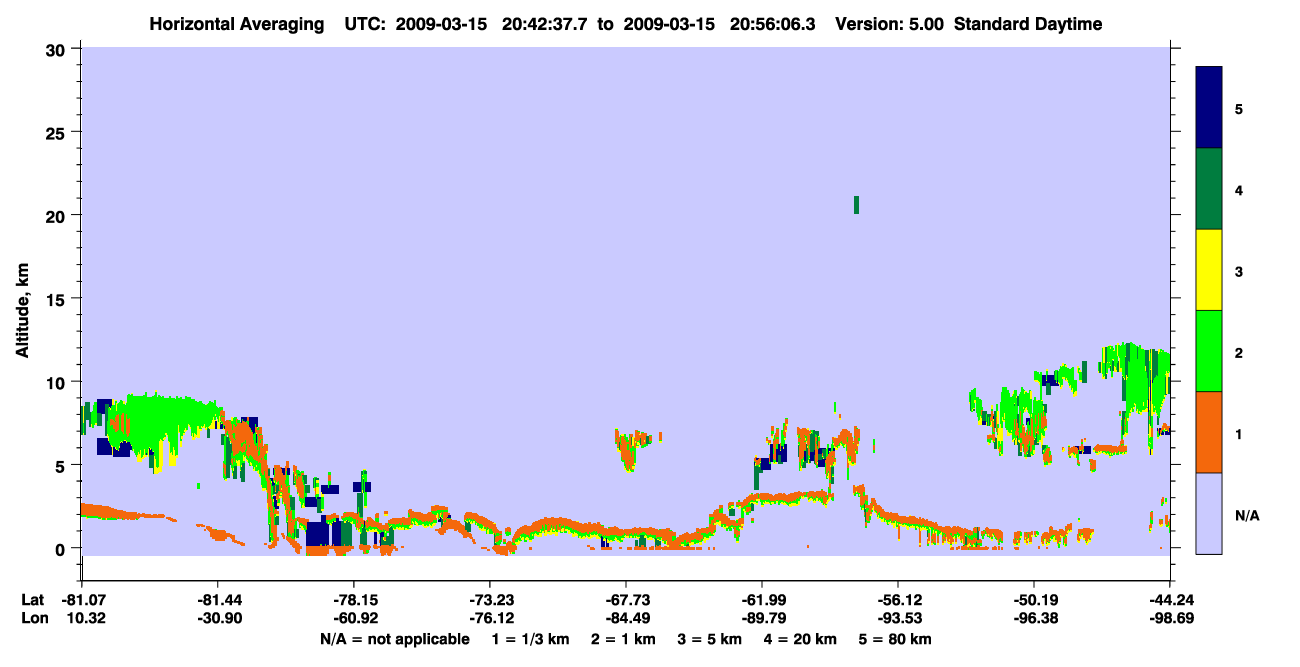Click the legend text '5 = 80 km'
This screenshot has width=1300, height=667.
tap(895, 639)
